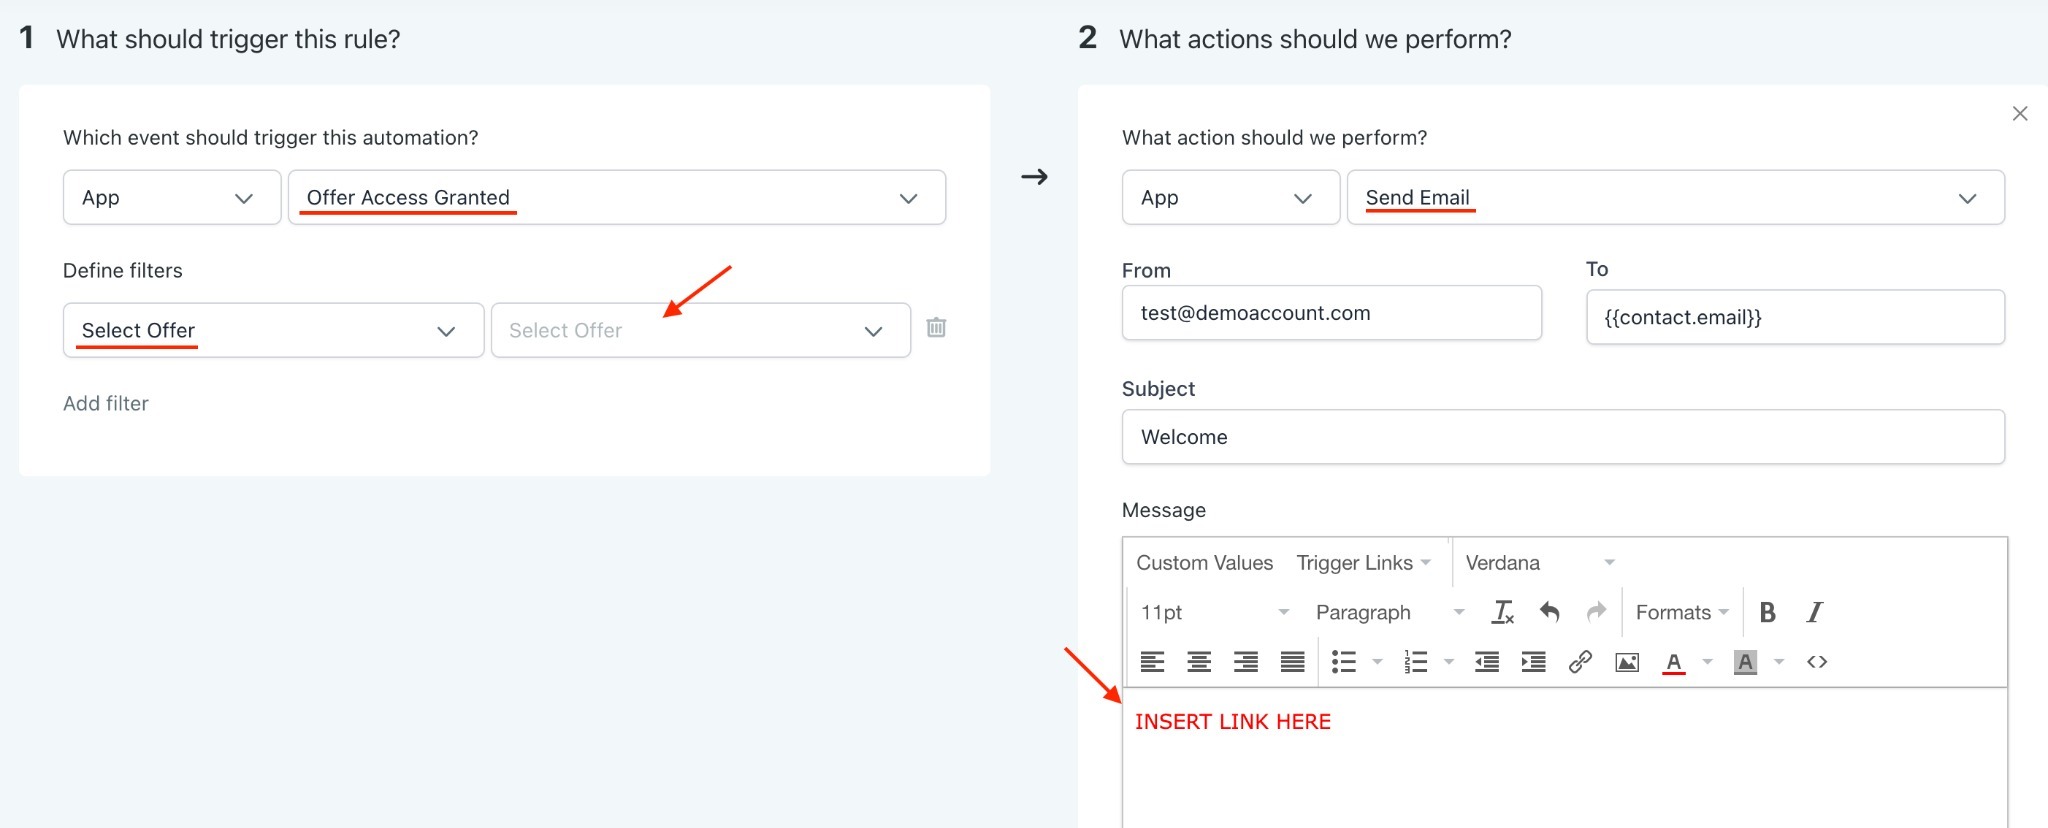The height and width of the screenshot is (828, 2048).
Task: Open 11pt font size dropdown
Action: (1215, 612)
